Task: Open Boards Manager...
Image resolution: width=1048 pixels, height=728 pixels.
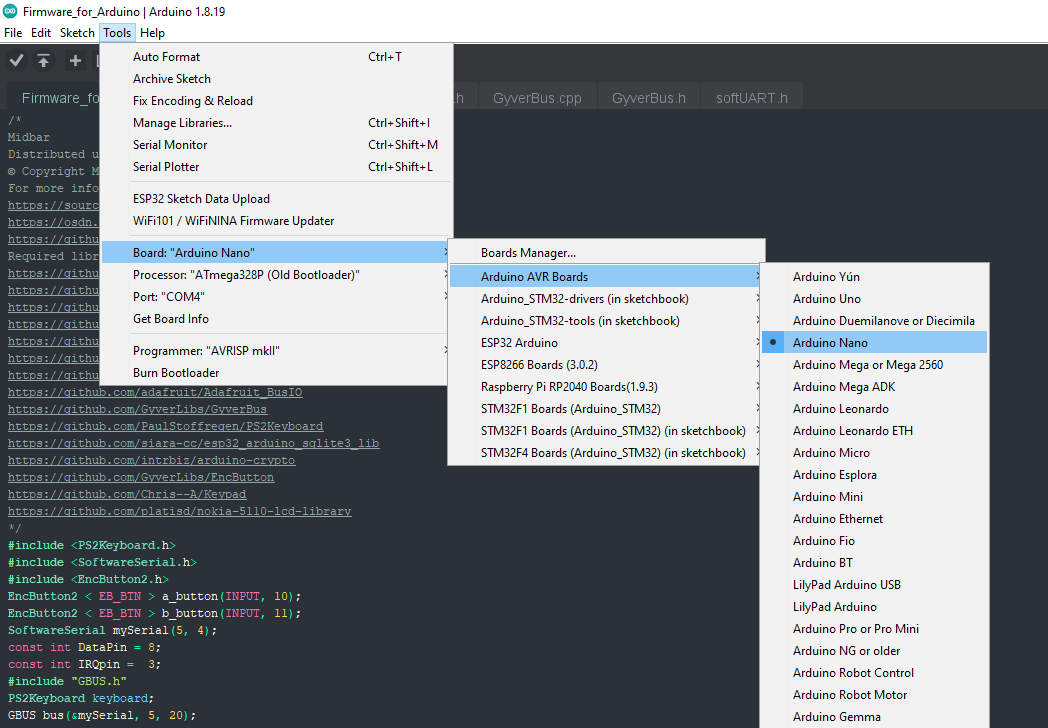Action: (x=606, y=253)
